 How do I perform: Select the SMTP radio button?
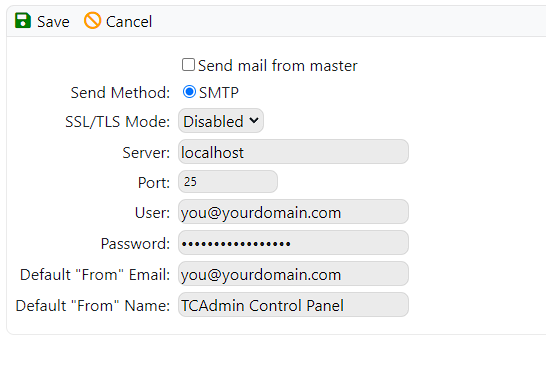(189, 92)
